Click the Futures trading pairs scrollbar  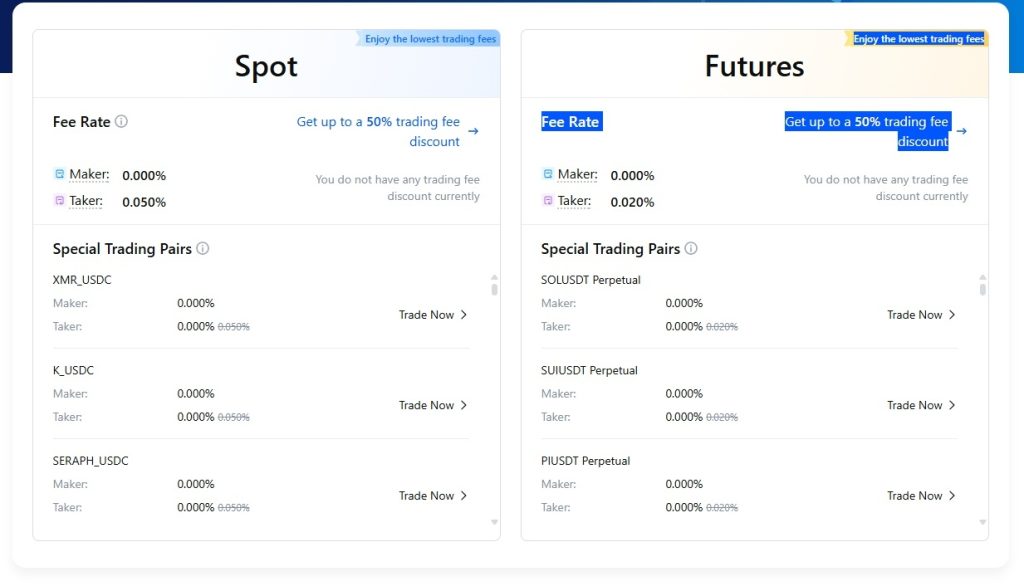tap(981, 290)
